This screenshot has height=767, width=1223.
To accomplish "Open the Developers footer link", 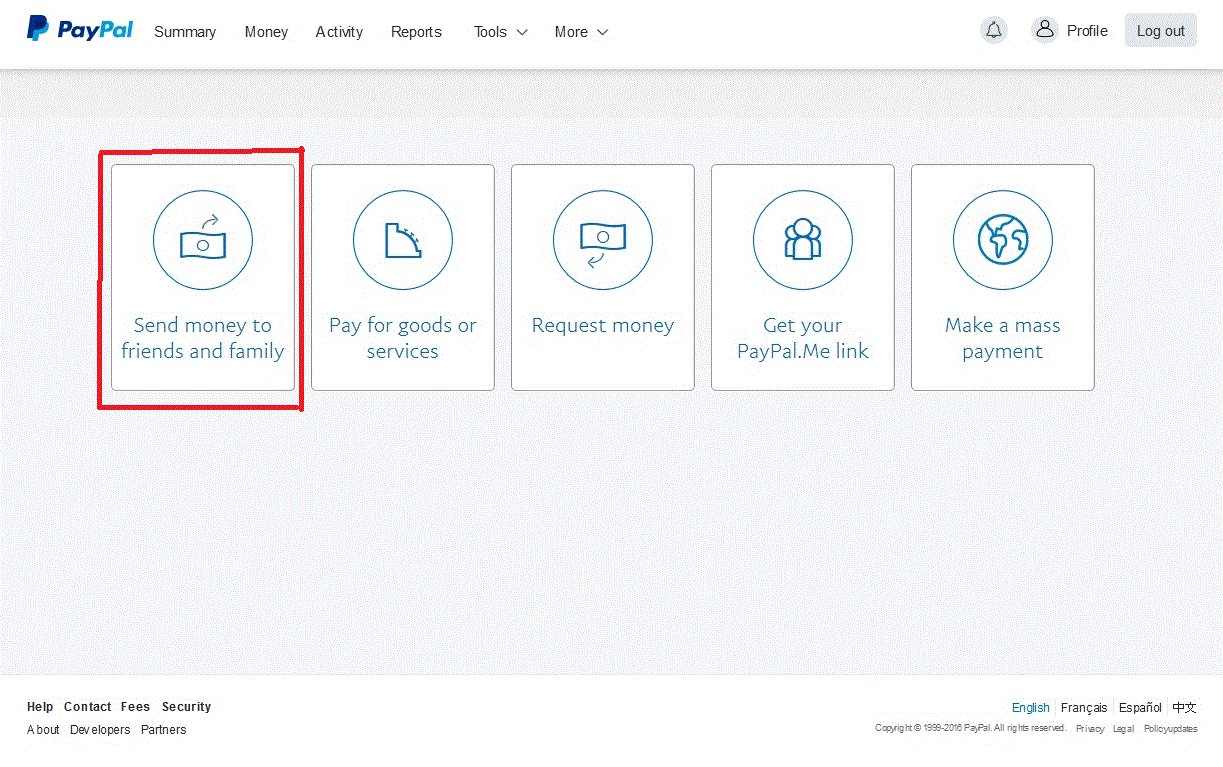I will click(x=100, y=730).
